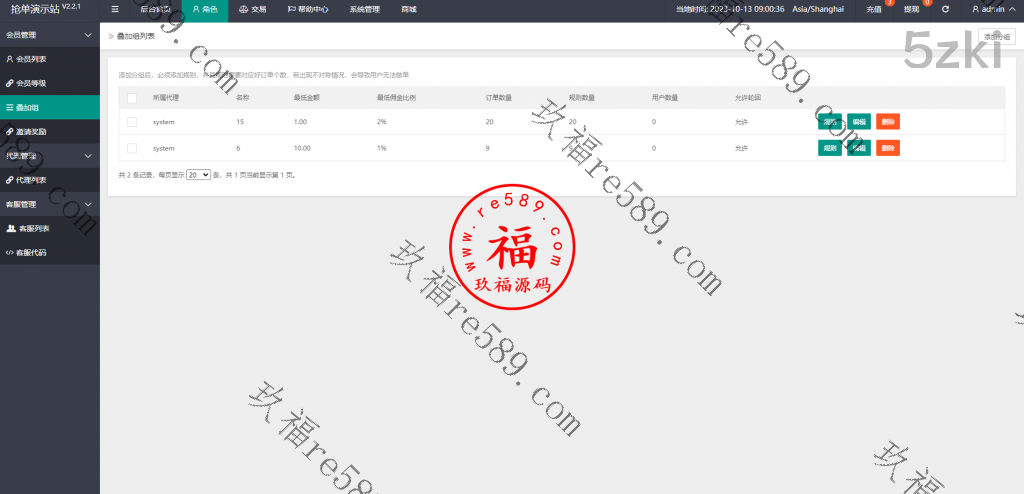
Task: Toggle the hamburger sidebar collapse icon
Action: (115, 8)
